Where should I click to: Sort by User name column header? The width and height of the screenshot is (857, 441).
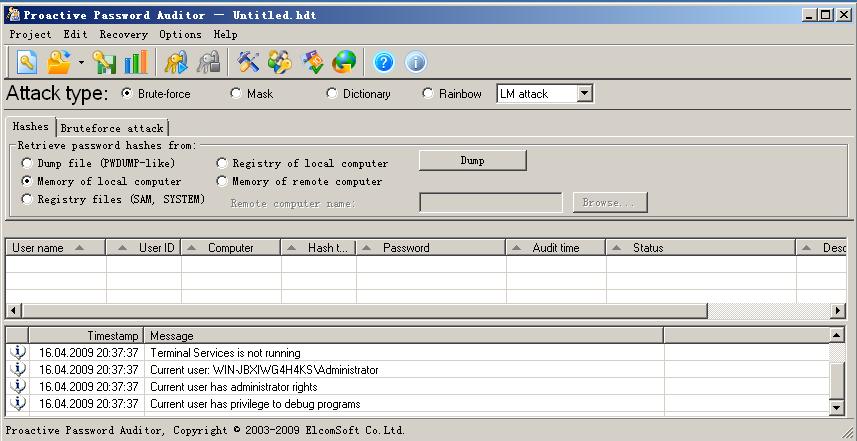click(55, 248)
